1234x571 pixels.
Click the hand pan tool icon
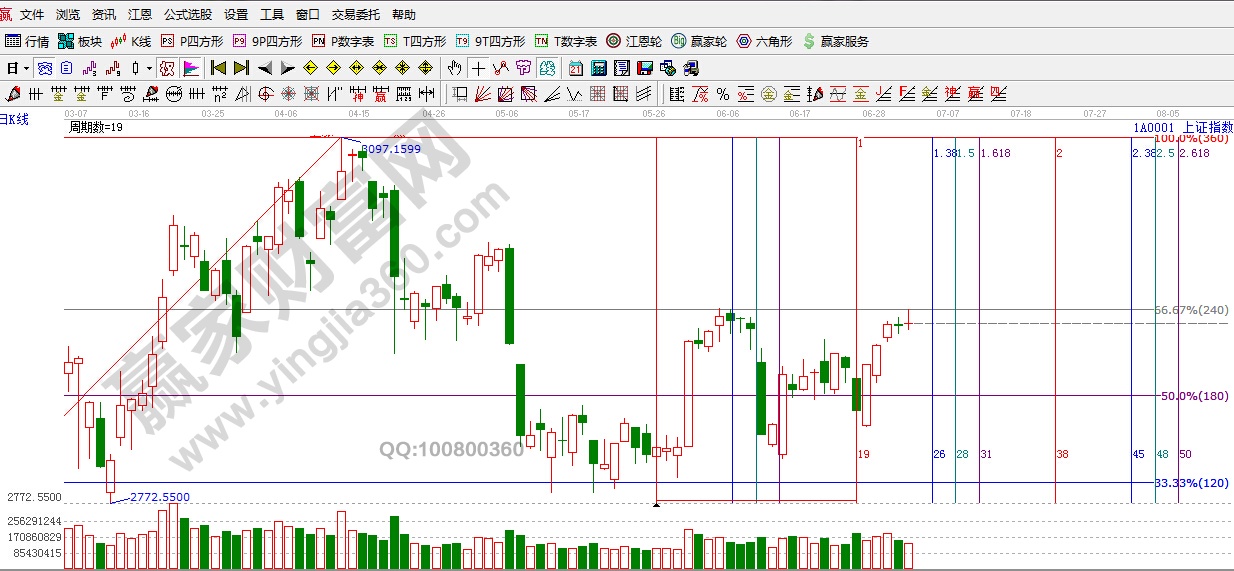pyautogui.click(x=455, y=69)
